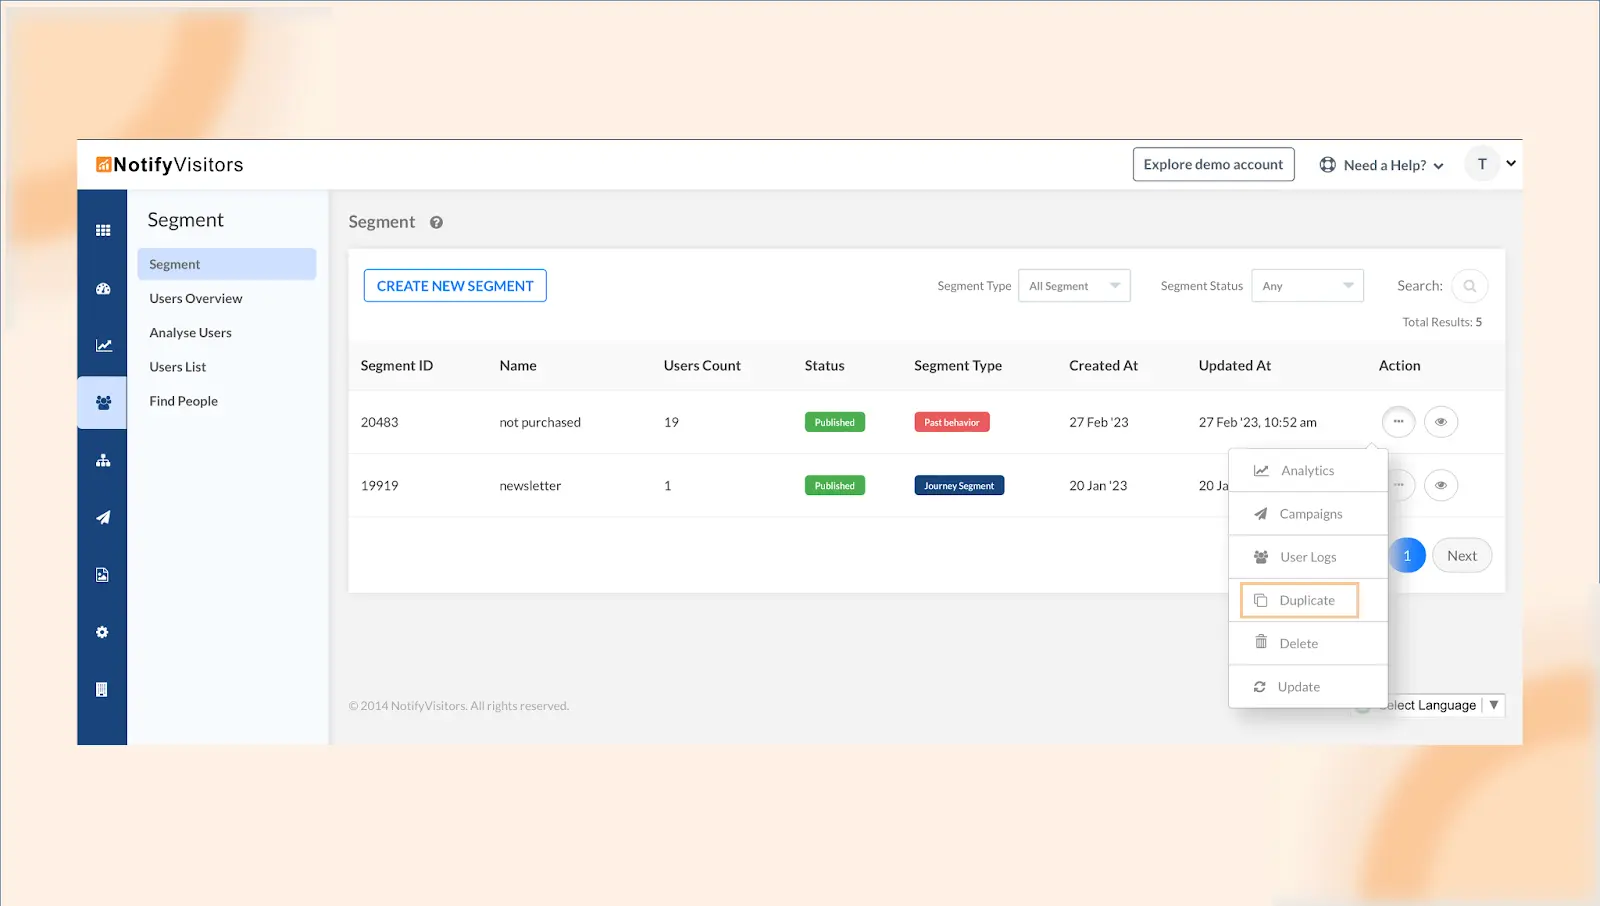The image size is (1600, 906).
Task: Open the paper plane campaigns sidebar icon
Action: click(103, 518)
